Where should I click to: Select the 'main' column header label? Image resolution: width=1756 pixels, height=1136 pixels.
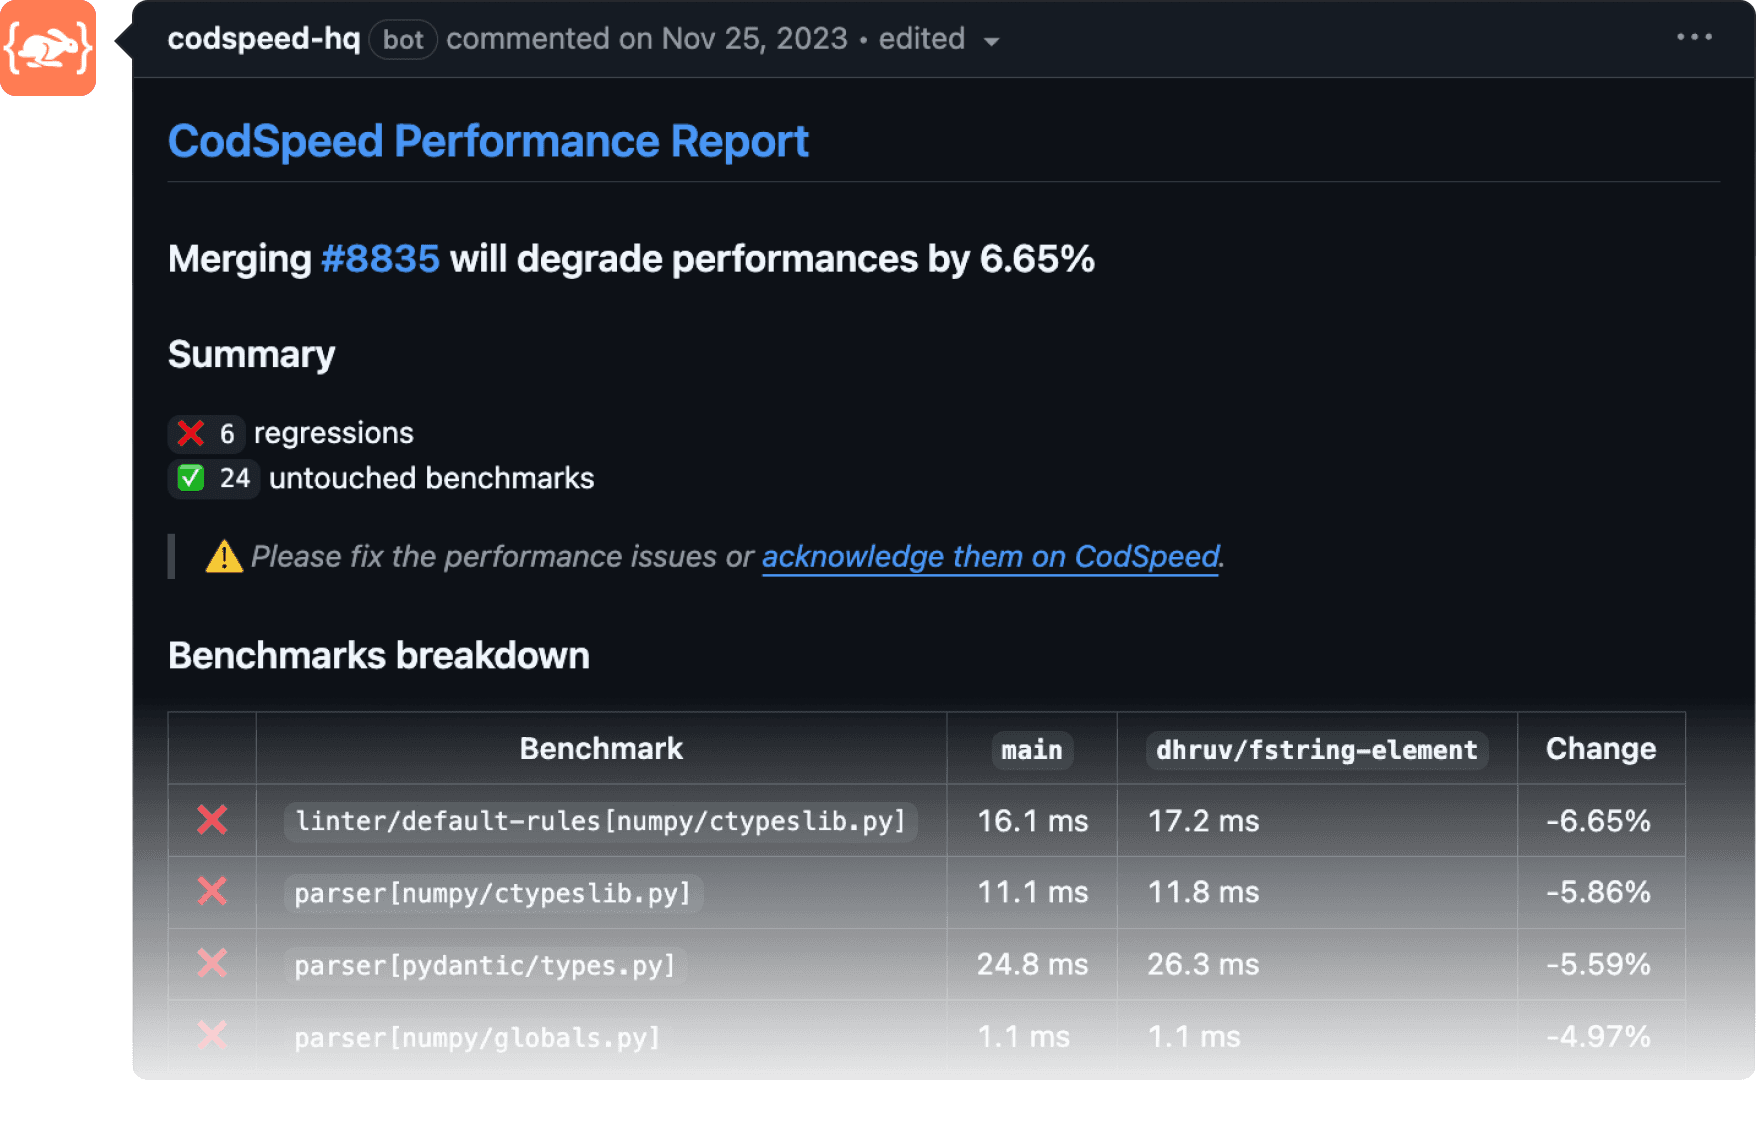[1031, 750]
